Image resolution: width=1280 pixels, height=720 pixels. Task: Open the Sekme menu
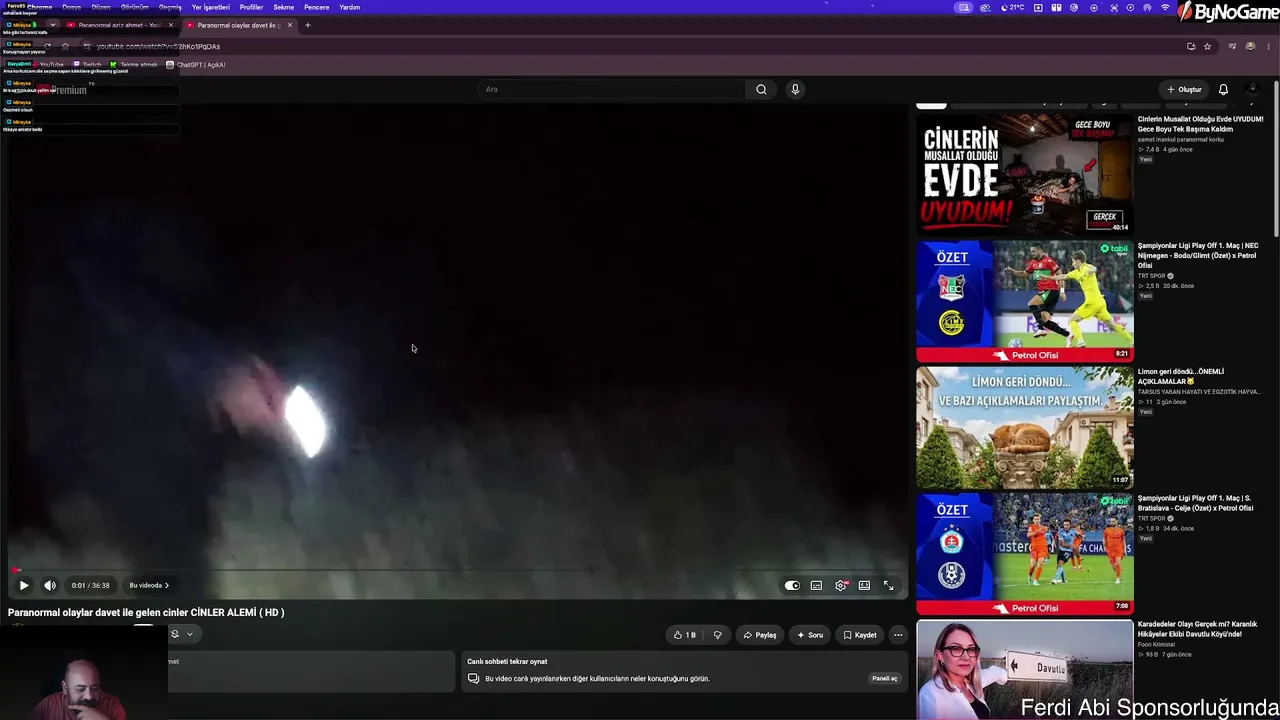pos(284,7)
